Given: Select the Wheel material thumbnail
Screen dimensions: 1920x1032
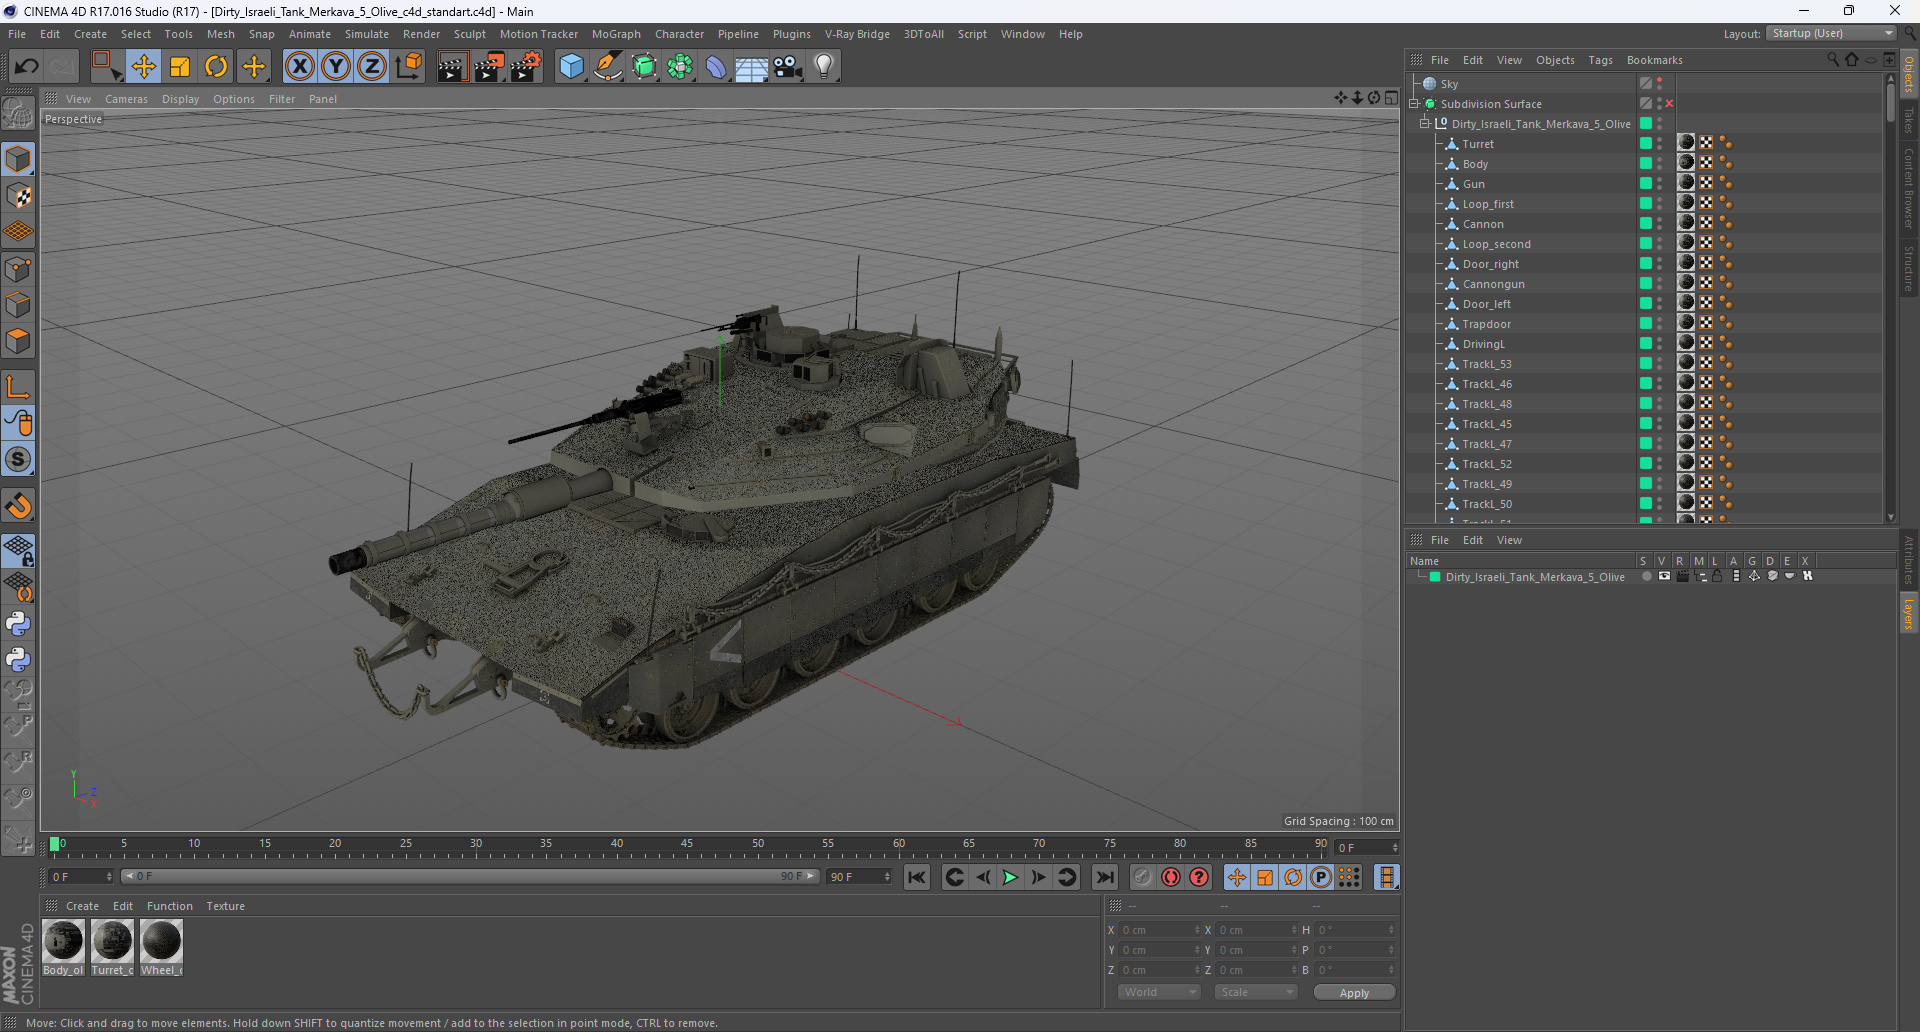Looking at the screenshot, I should pos(161,941).
